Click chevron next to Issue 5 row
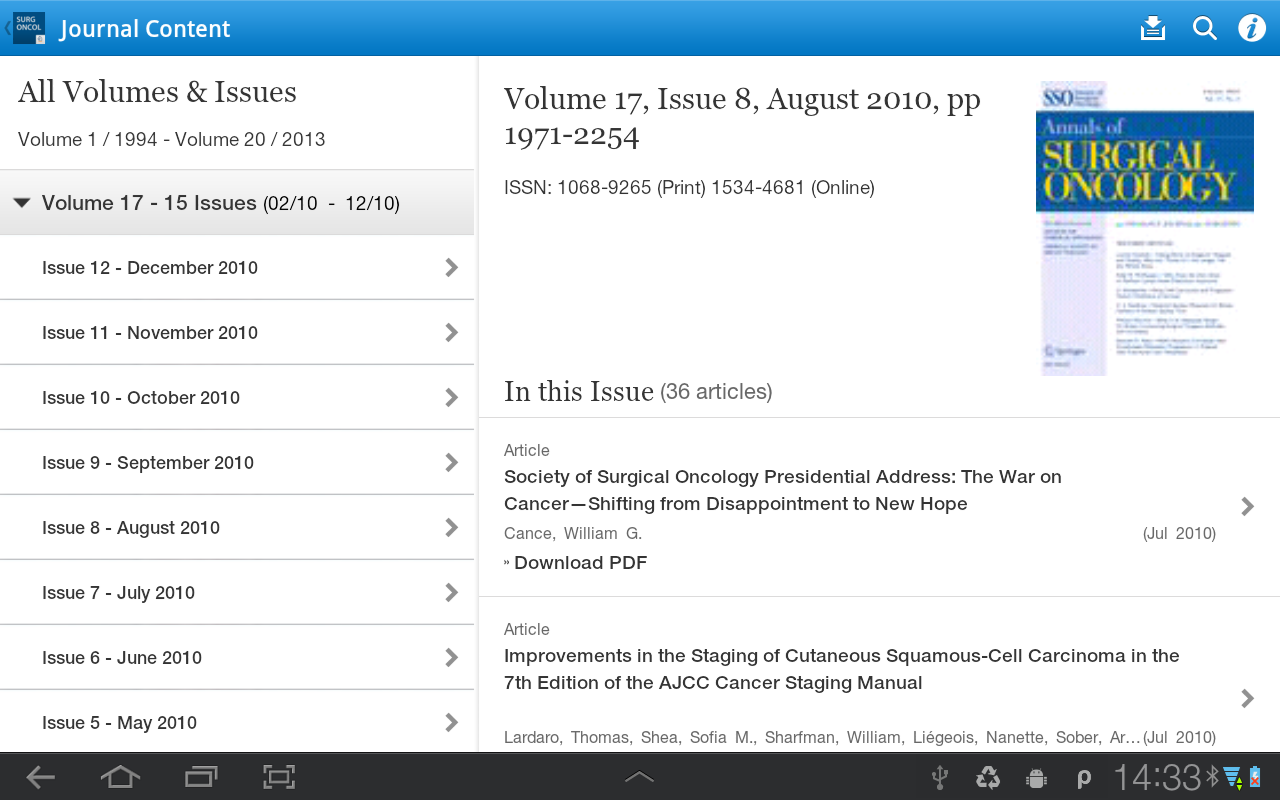 pos(452,722)
